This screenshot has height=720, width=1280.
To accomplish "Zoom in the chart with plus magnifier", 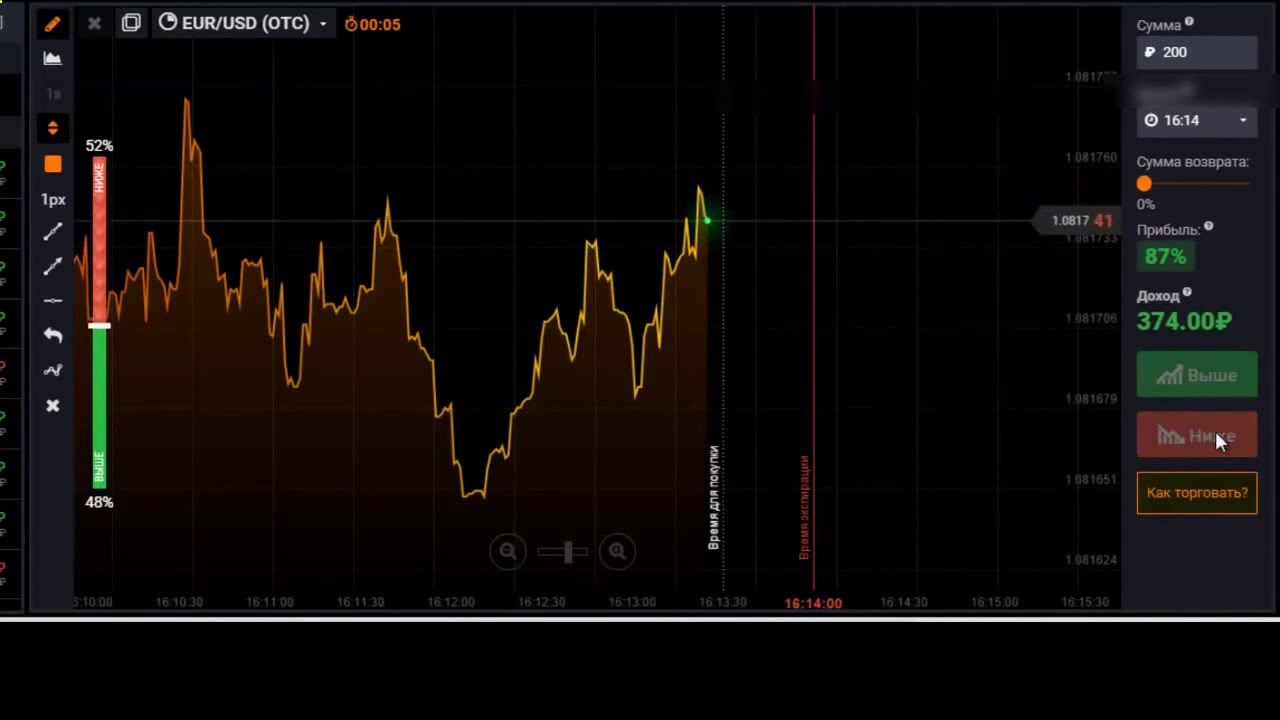I will tap(617, 551).
